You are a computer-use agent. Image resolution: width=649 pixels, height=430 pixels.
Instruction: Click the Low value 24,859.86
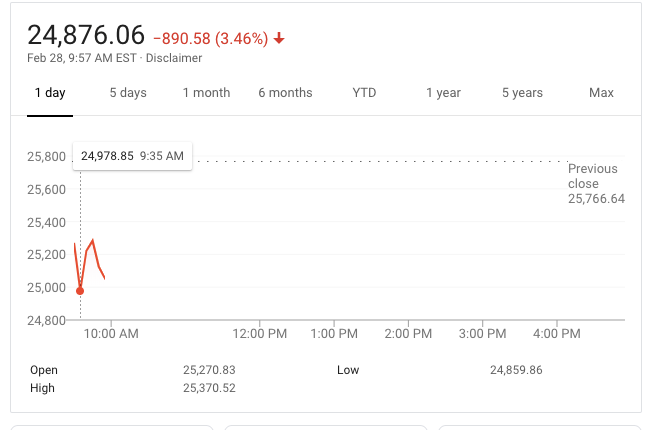516,370
